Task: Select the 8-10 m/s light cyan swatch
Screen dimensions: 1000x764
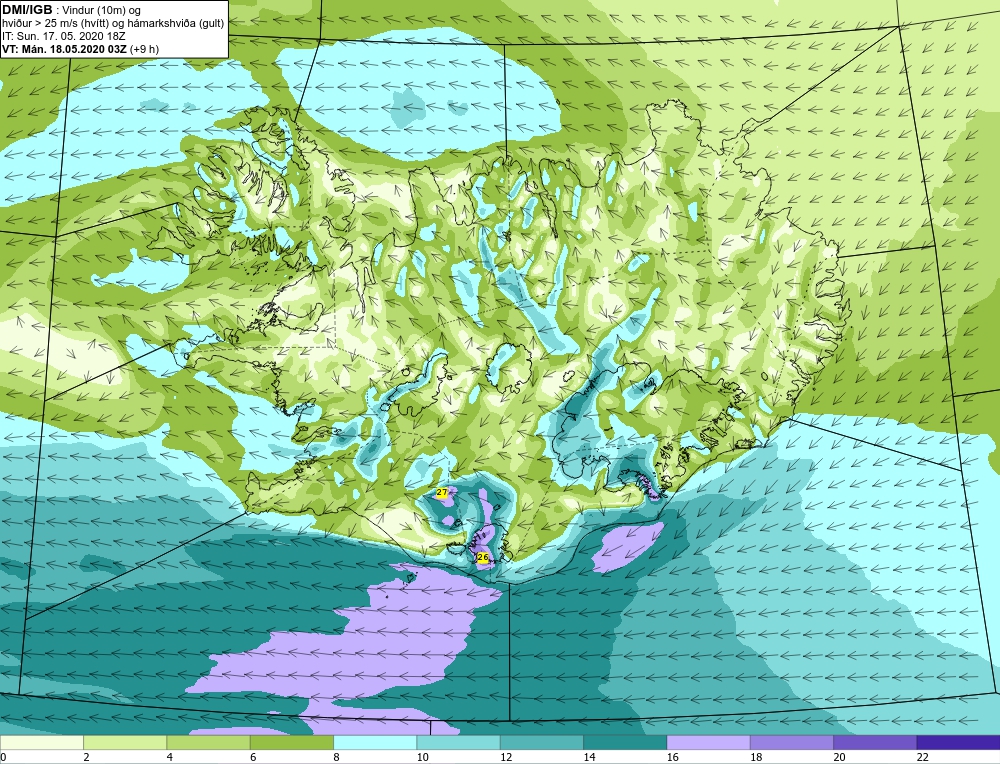Action: tap(375, 742)
